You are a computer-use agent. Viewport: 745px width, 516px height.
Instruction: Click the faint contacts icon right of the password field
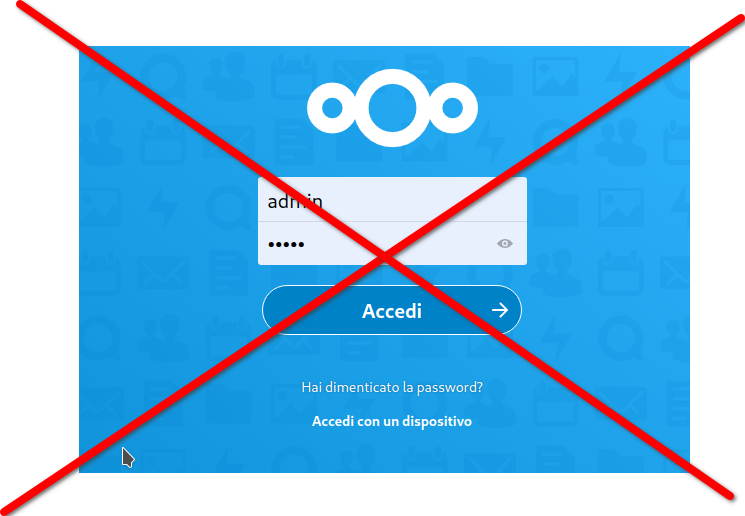(555, 272)
